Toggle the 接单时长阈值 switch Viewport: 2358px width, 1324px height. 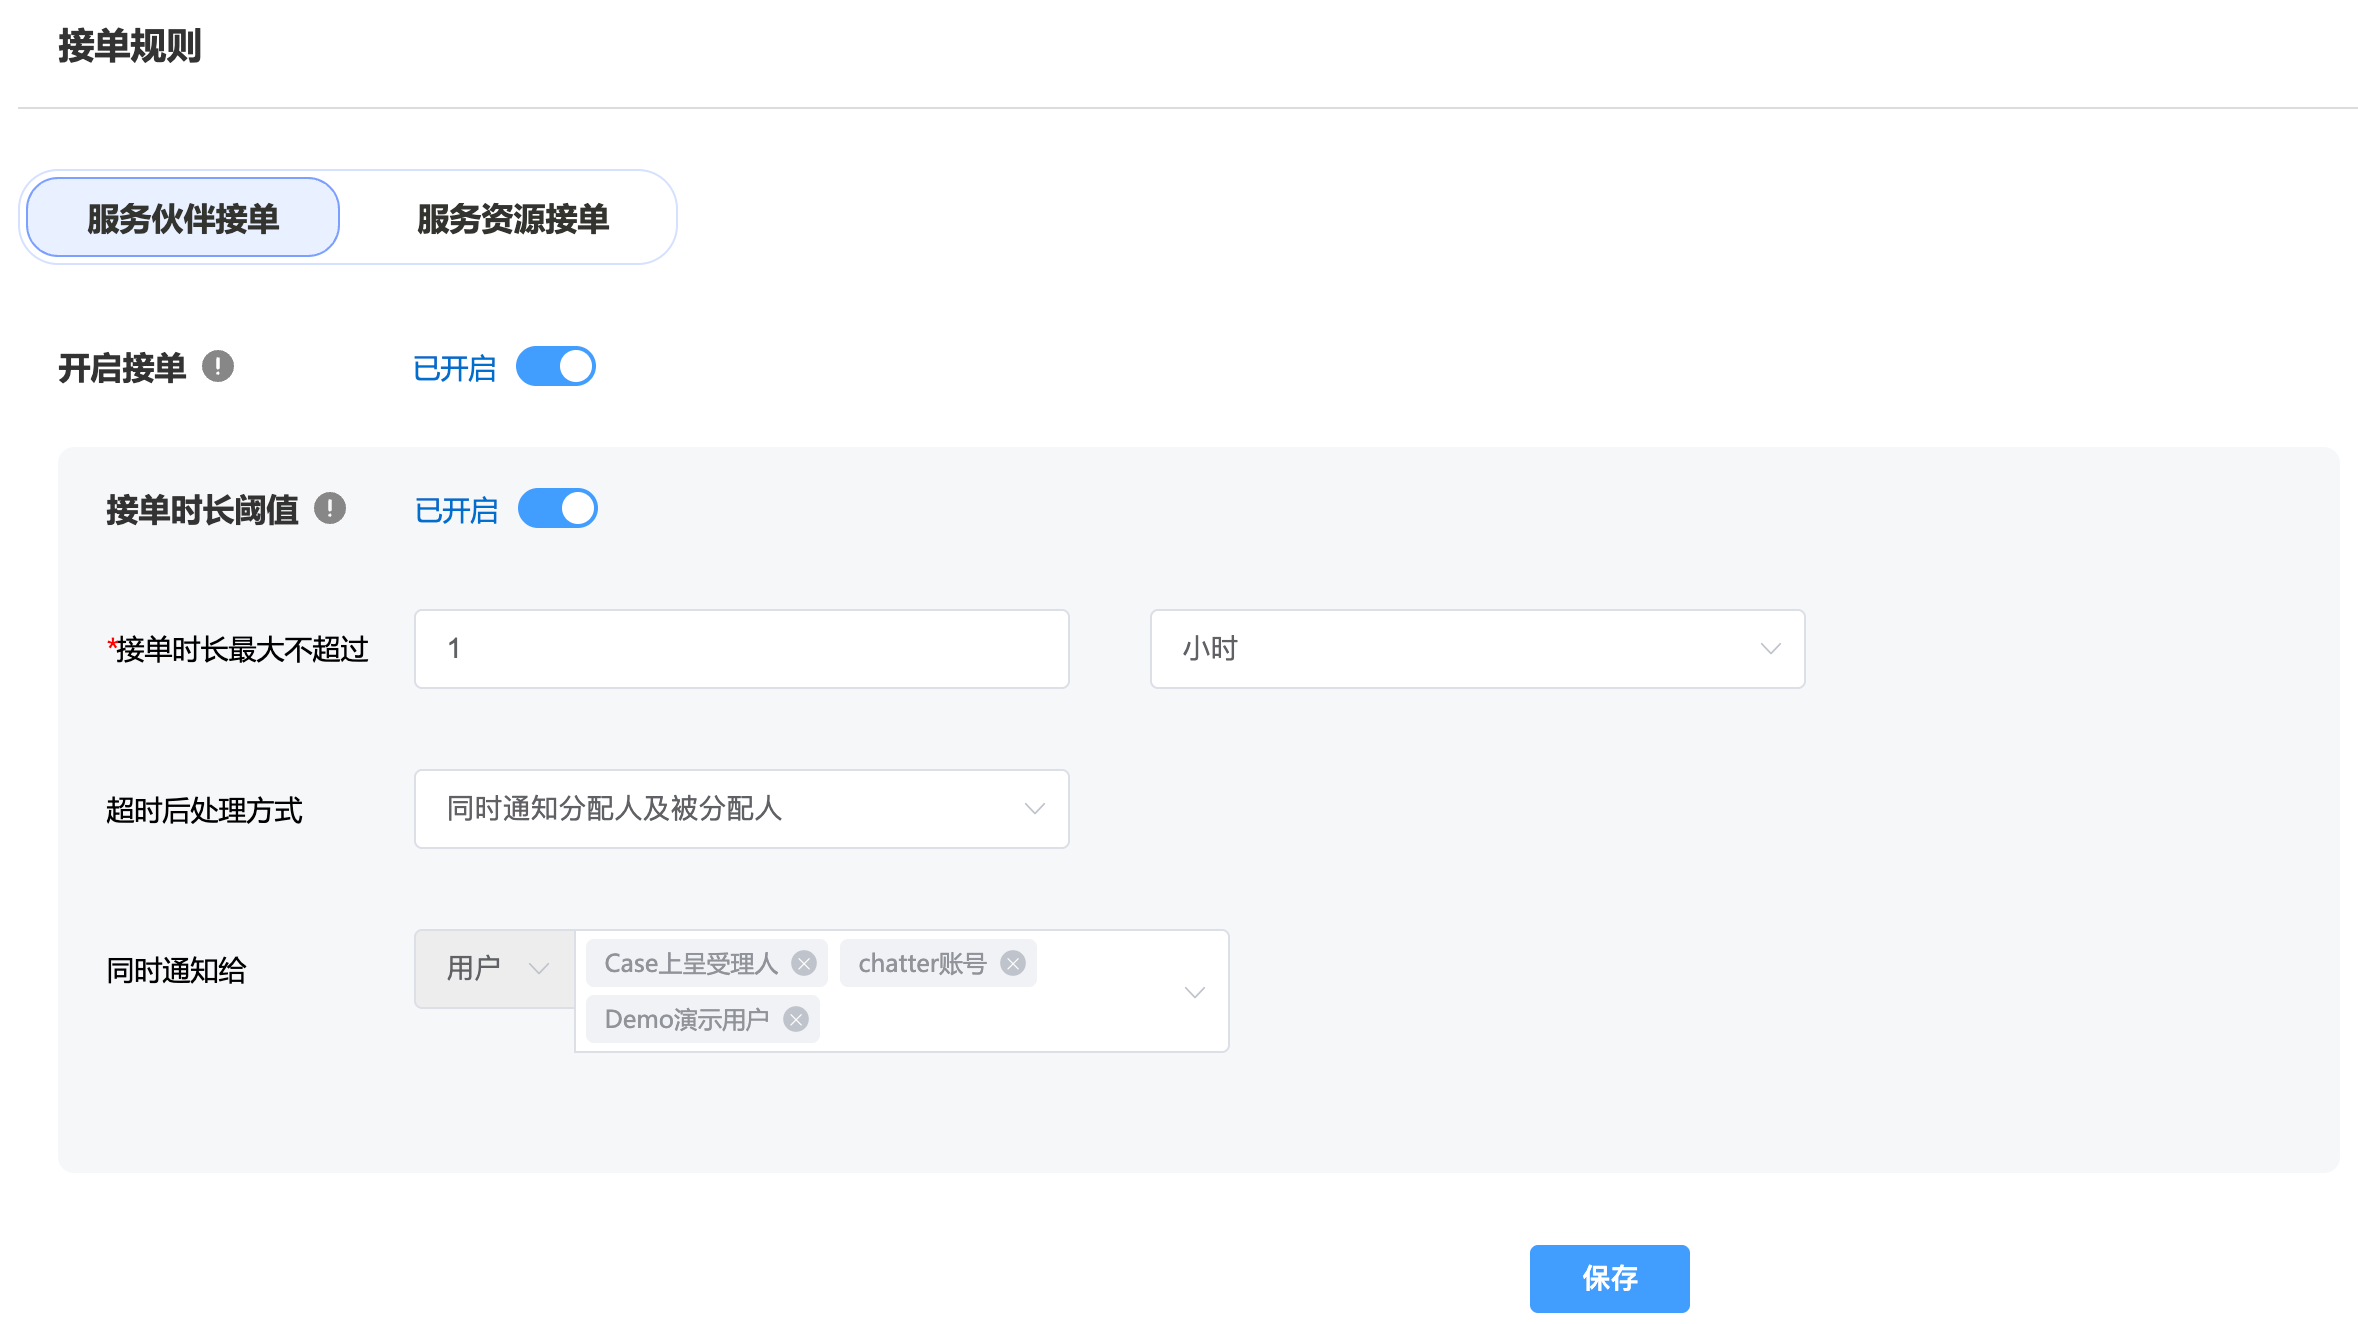click(558, 509)
